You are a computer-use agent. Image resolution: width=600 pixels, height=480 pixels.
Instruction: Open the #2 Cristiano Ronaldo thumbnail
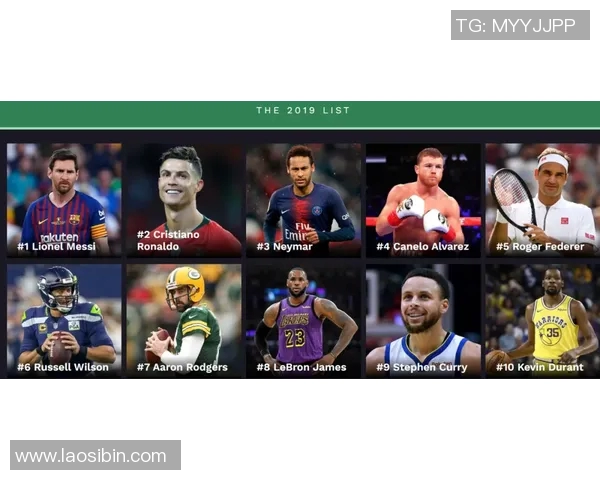coord(184,199)
